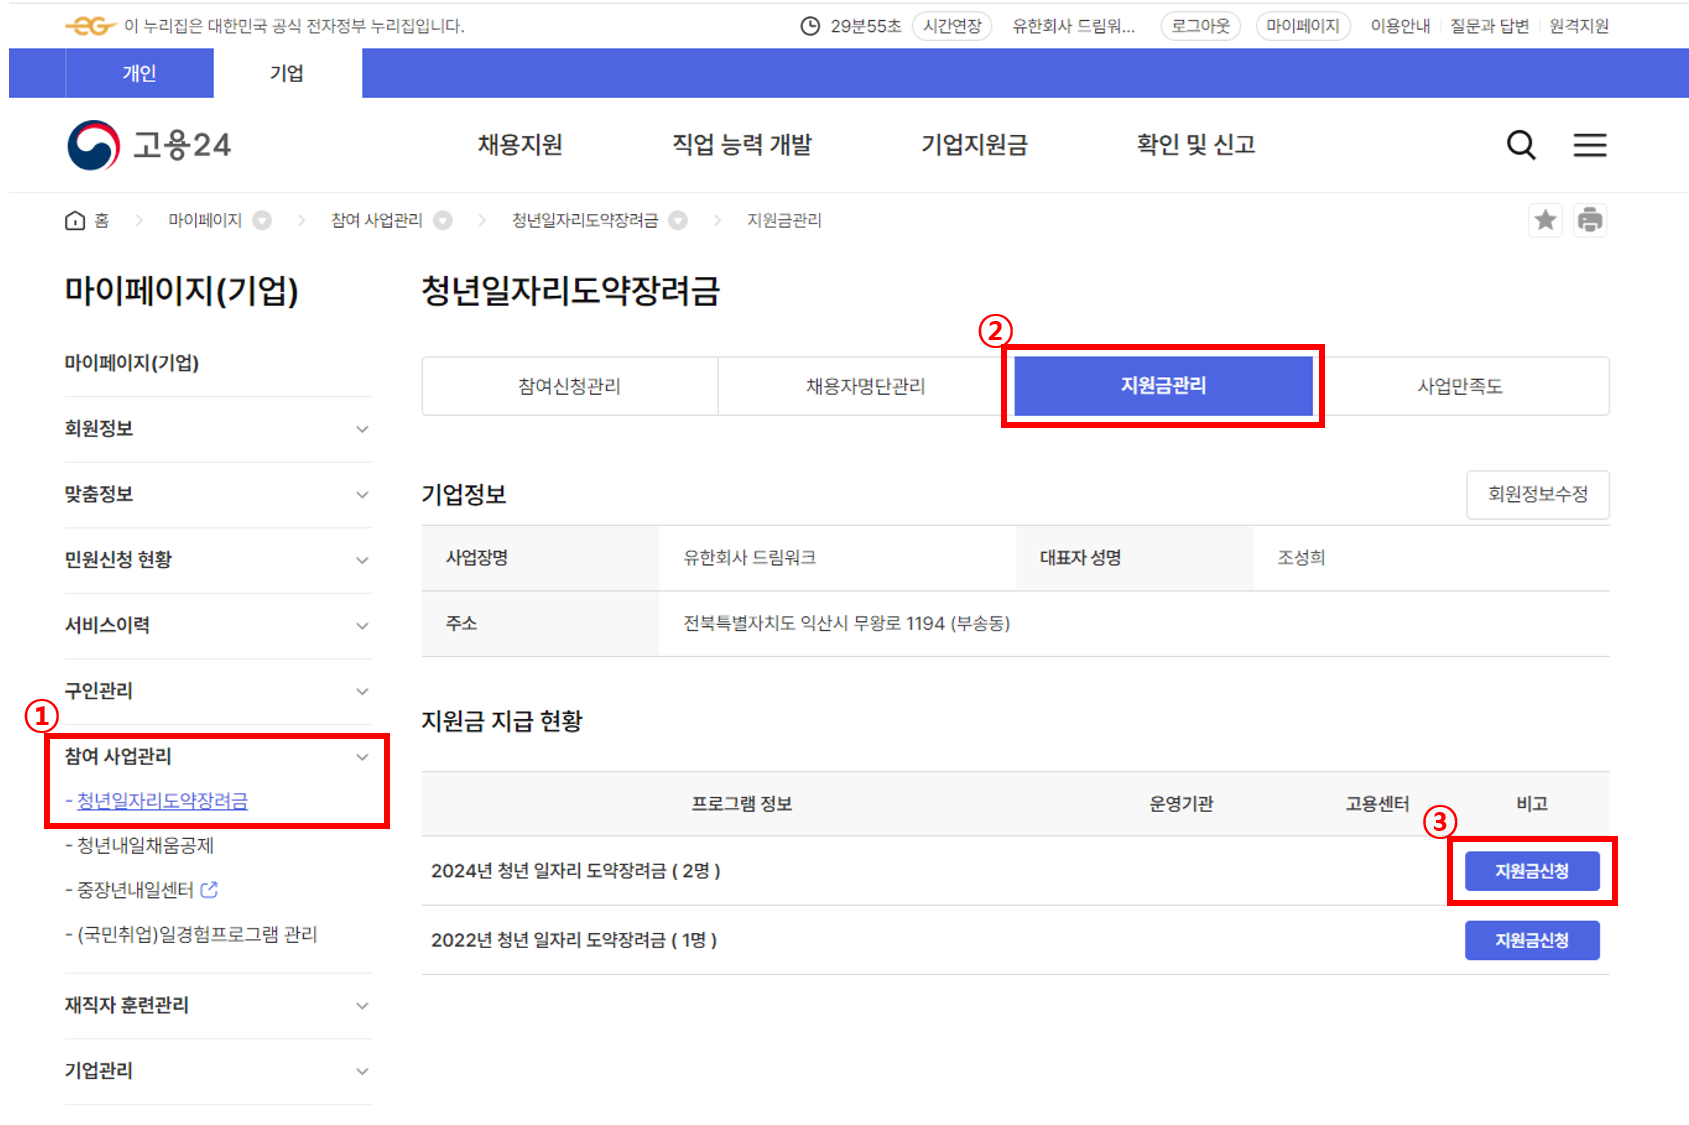Click the eG government site logo
This screenshot has height=1125, width=1689.
click(x=90, y=26)
